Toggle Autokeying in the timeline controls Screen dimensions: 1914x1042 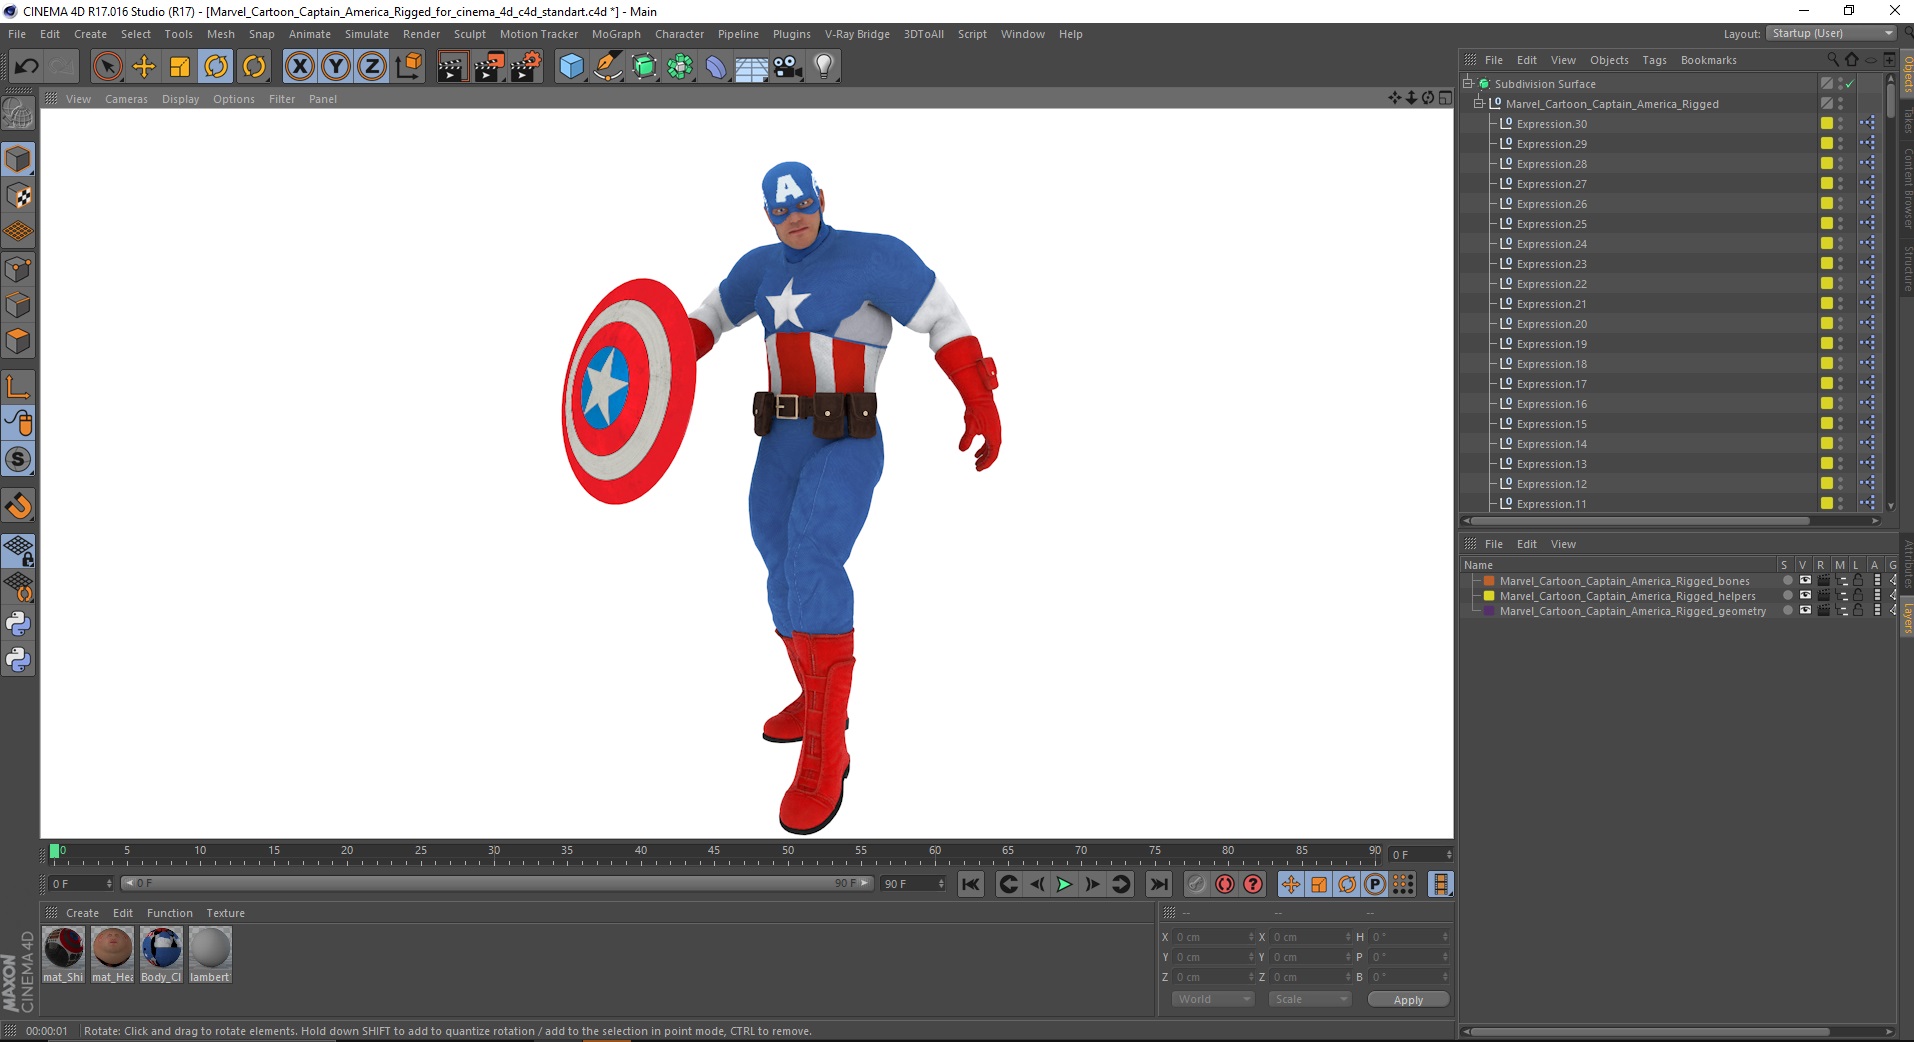pyautogui.click(x=1225, y=884)
